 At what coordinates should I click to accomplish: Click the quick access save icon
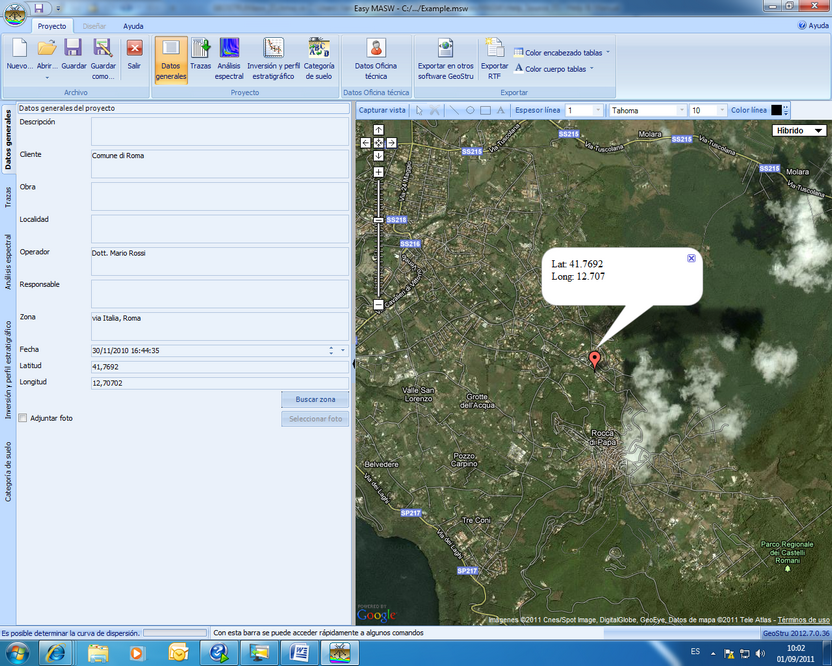coord(39,8)
